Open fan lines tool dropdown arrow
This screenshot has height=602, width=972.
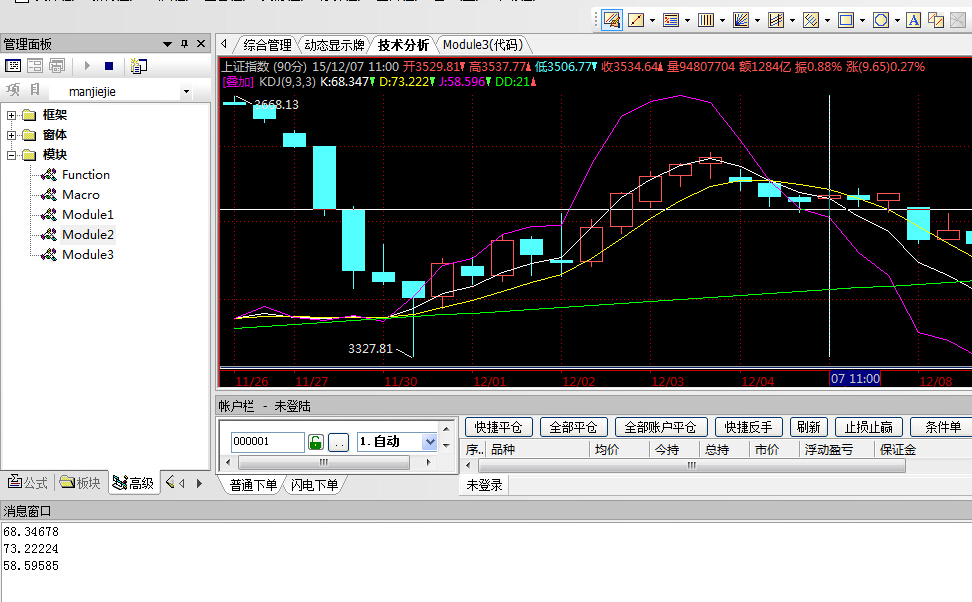tap(758, 20)
